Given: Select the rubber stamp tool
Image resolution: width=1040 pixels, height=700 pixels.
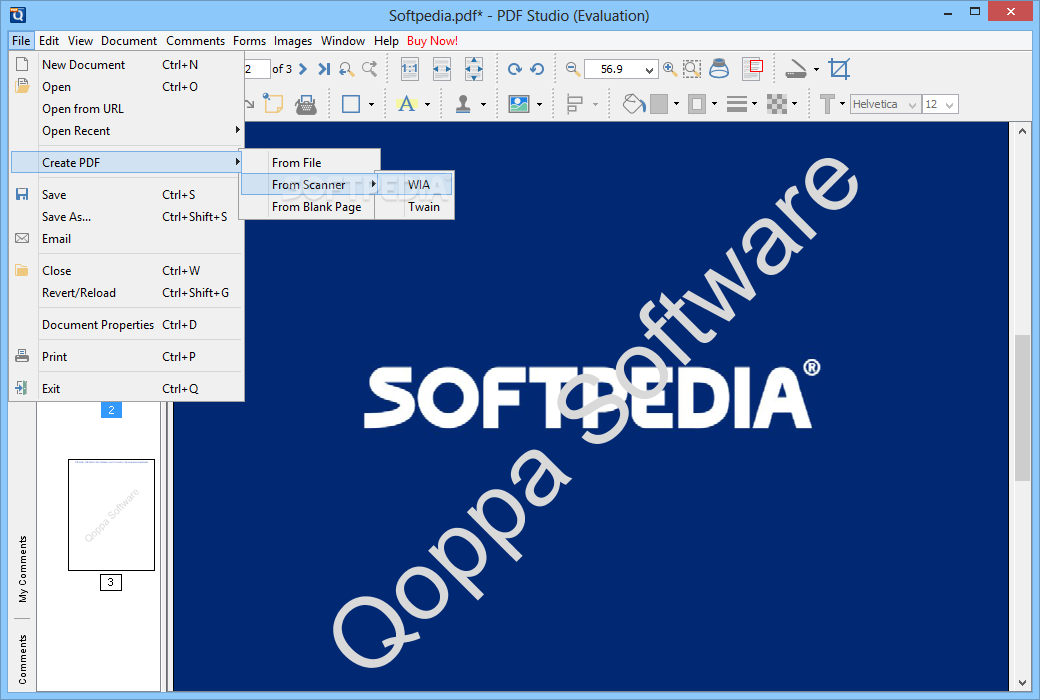Looking at the screenshot, I should tap(463, 104).
